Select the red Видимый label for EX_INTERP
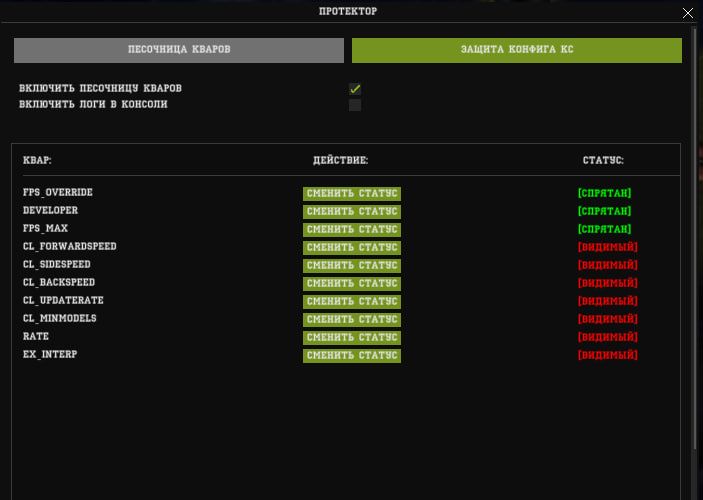 point(607,355)
